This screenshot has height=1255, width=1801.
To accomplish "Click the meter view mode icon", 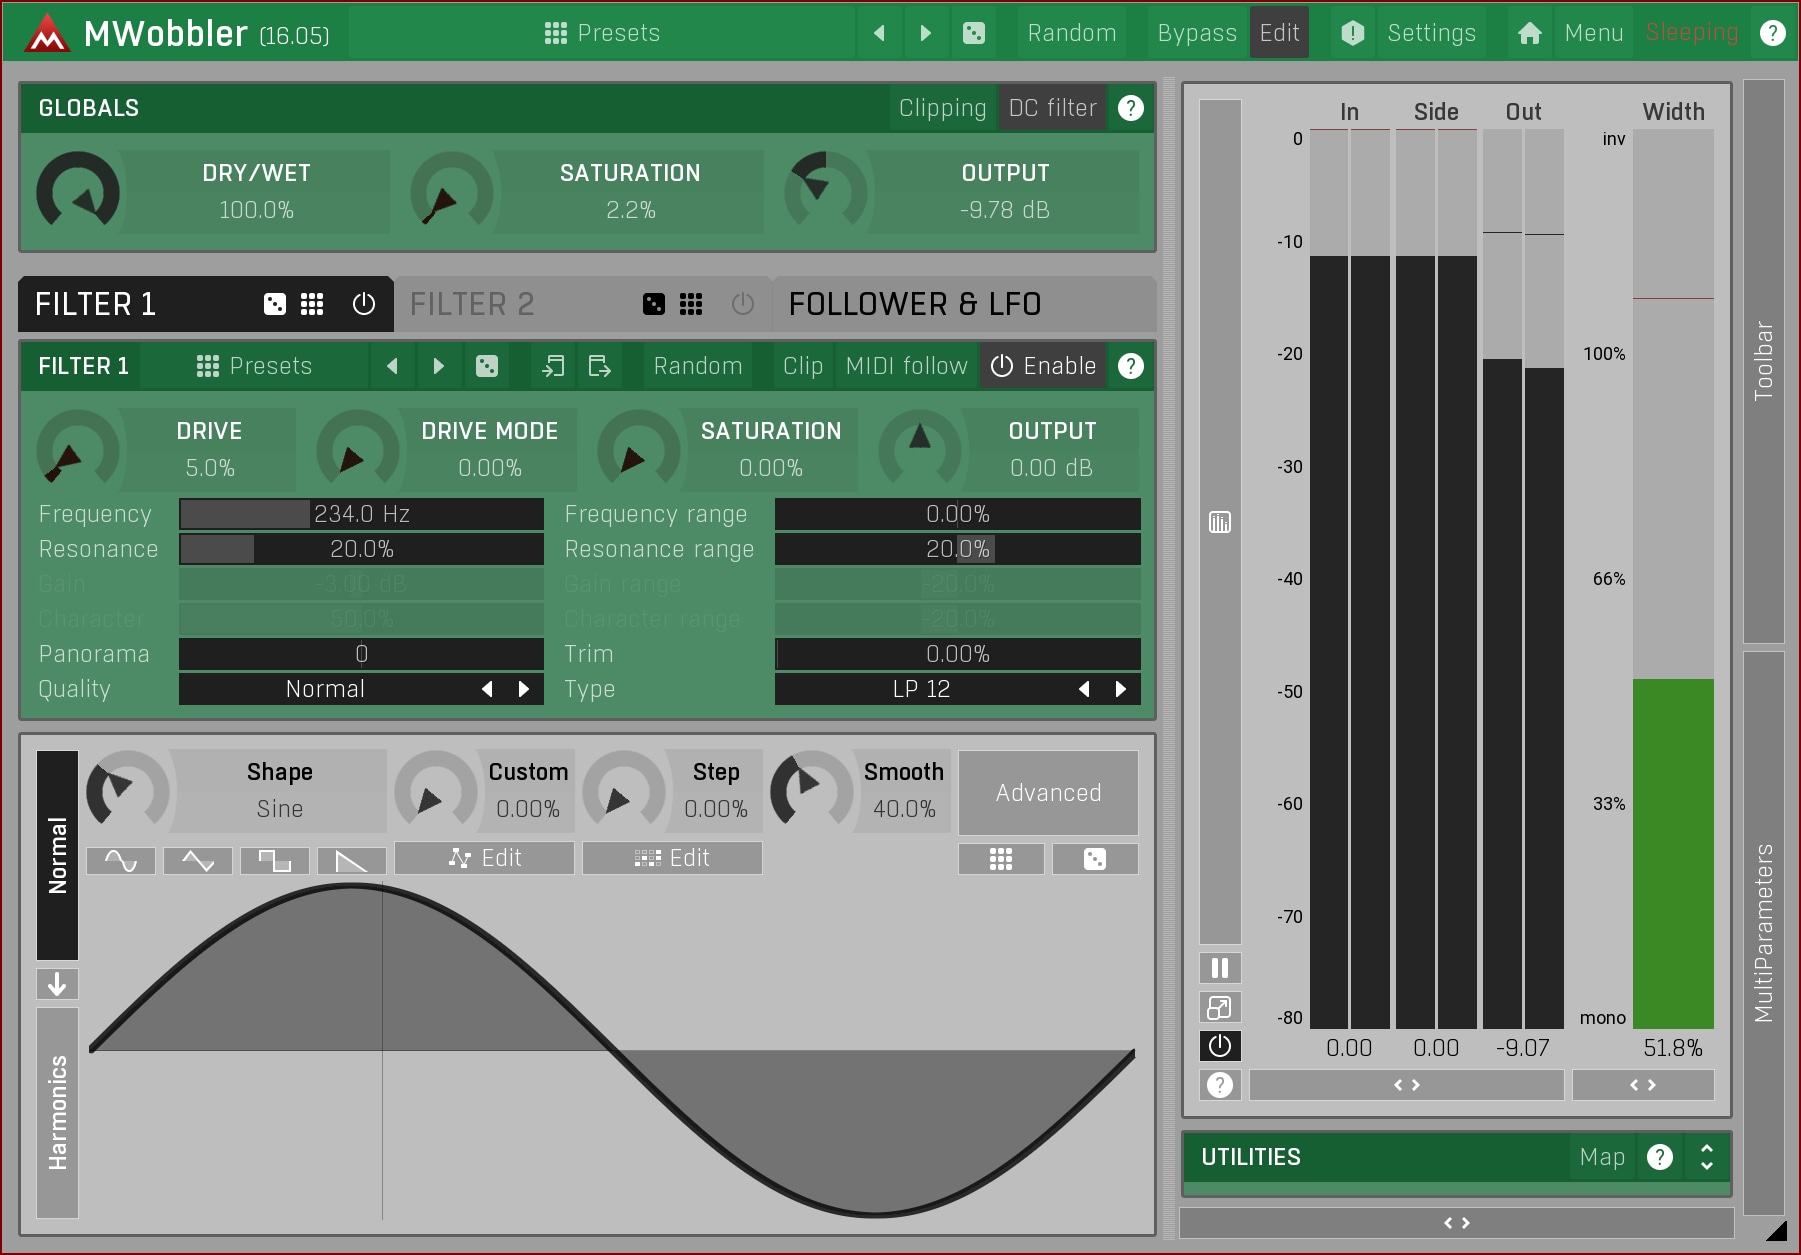I will click(1219, 522).
